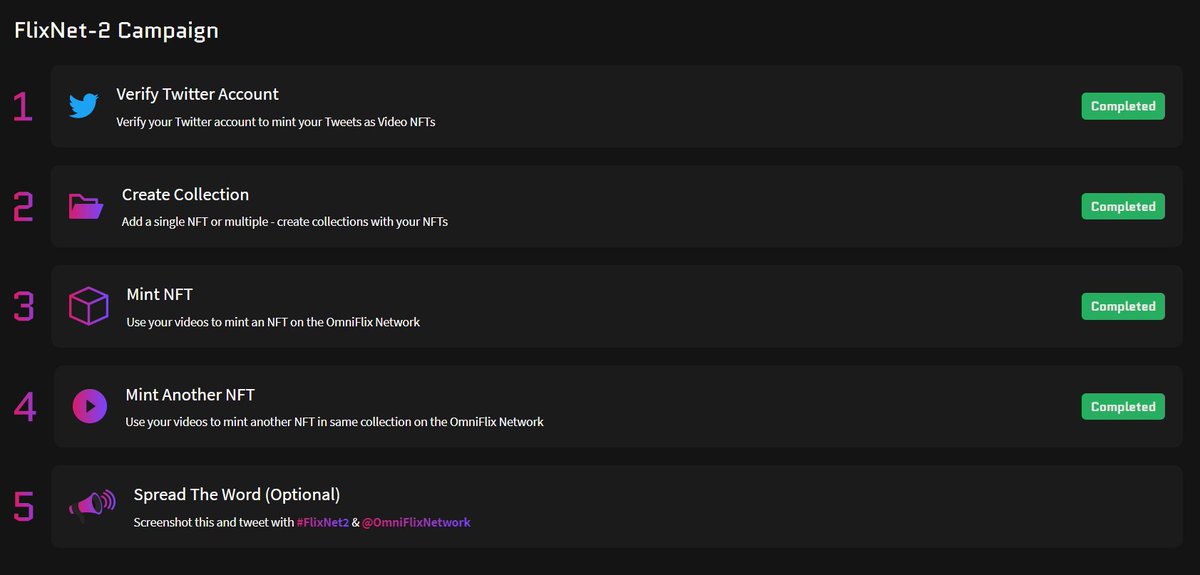Select the Mint Another NFT title

point(190,394)
